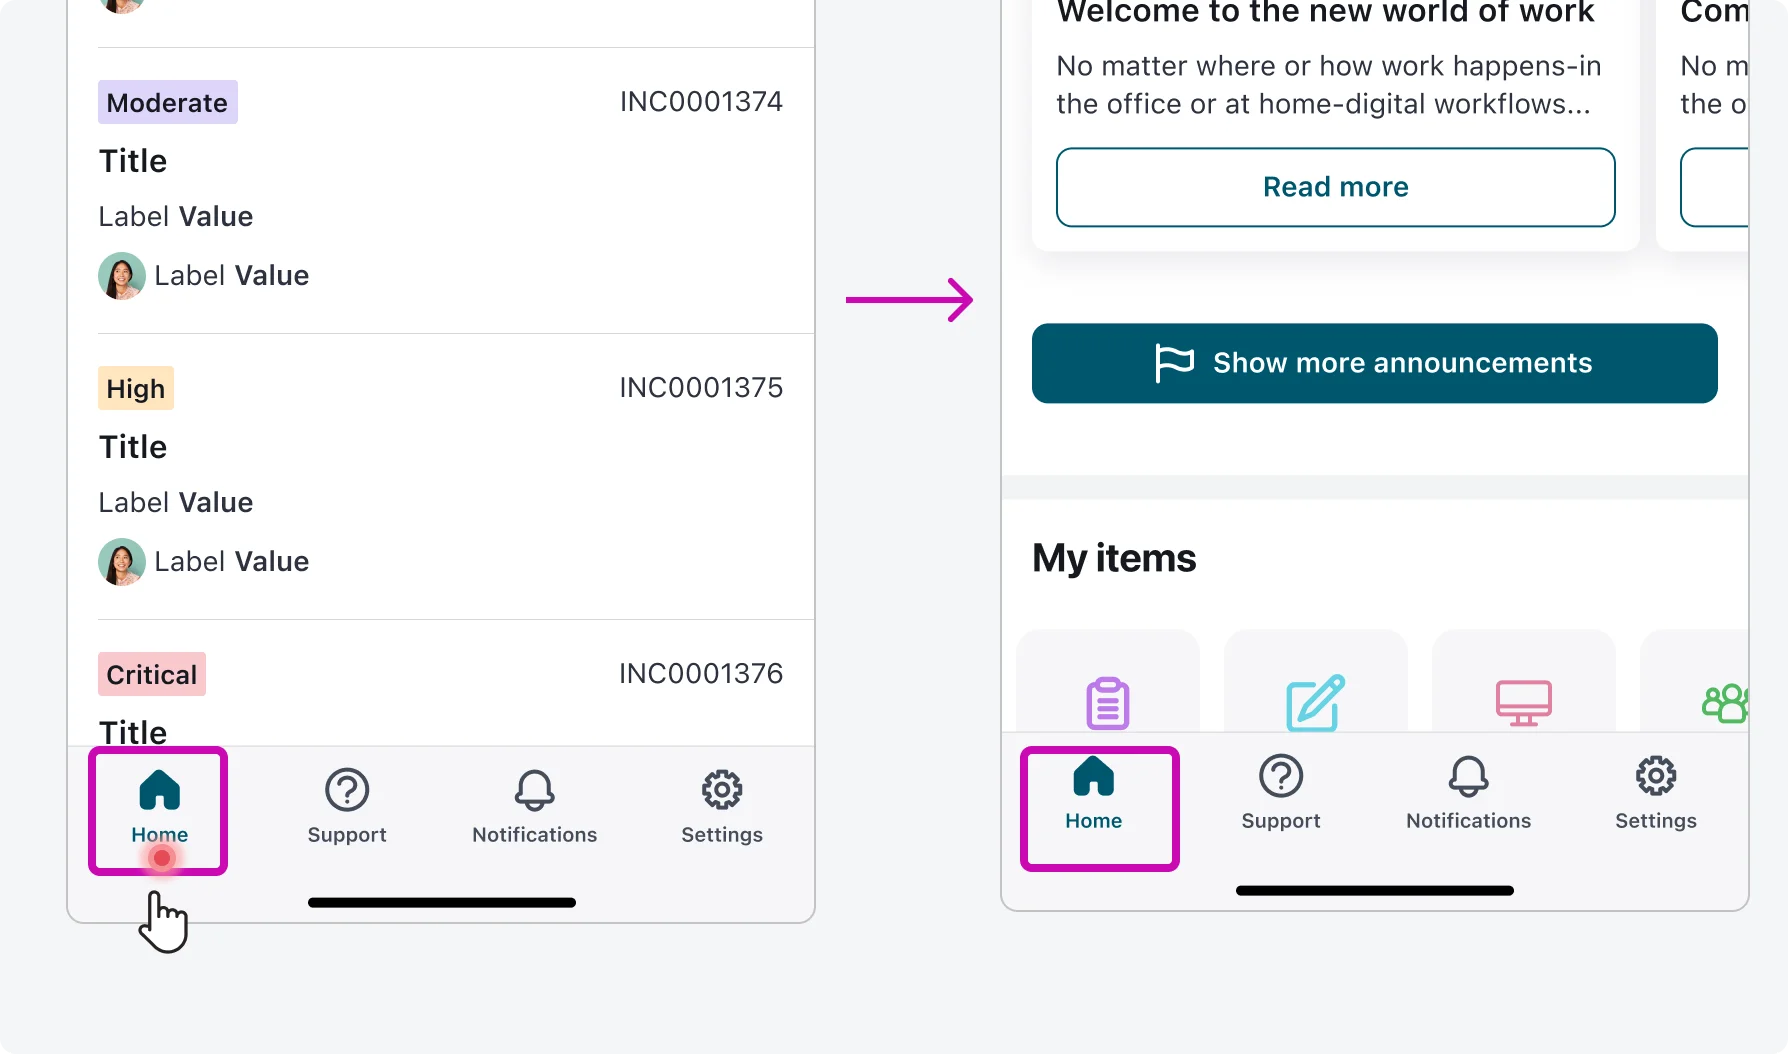Click avatar in Moderate incident card

122,276
